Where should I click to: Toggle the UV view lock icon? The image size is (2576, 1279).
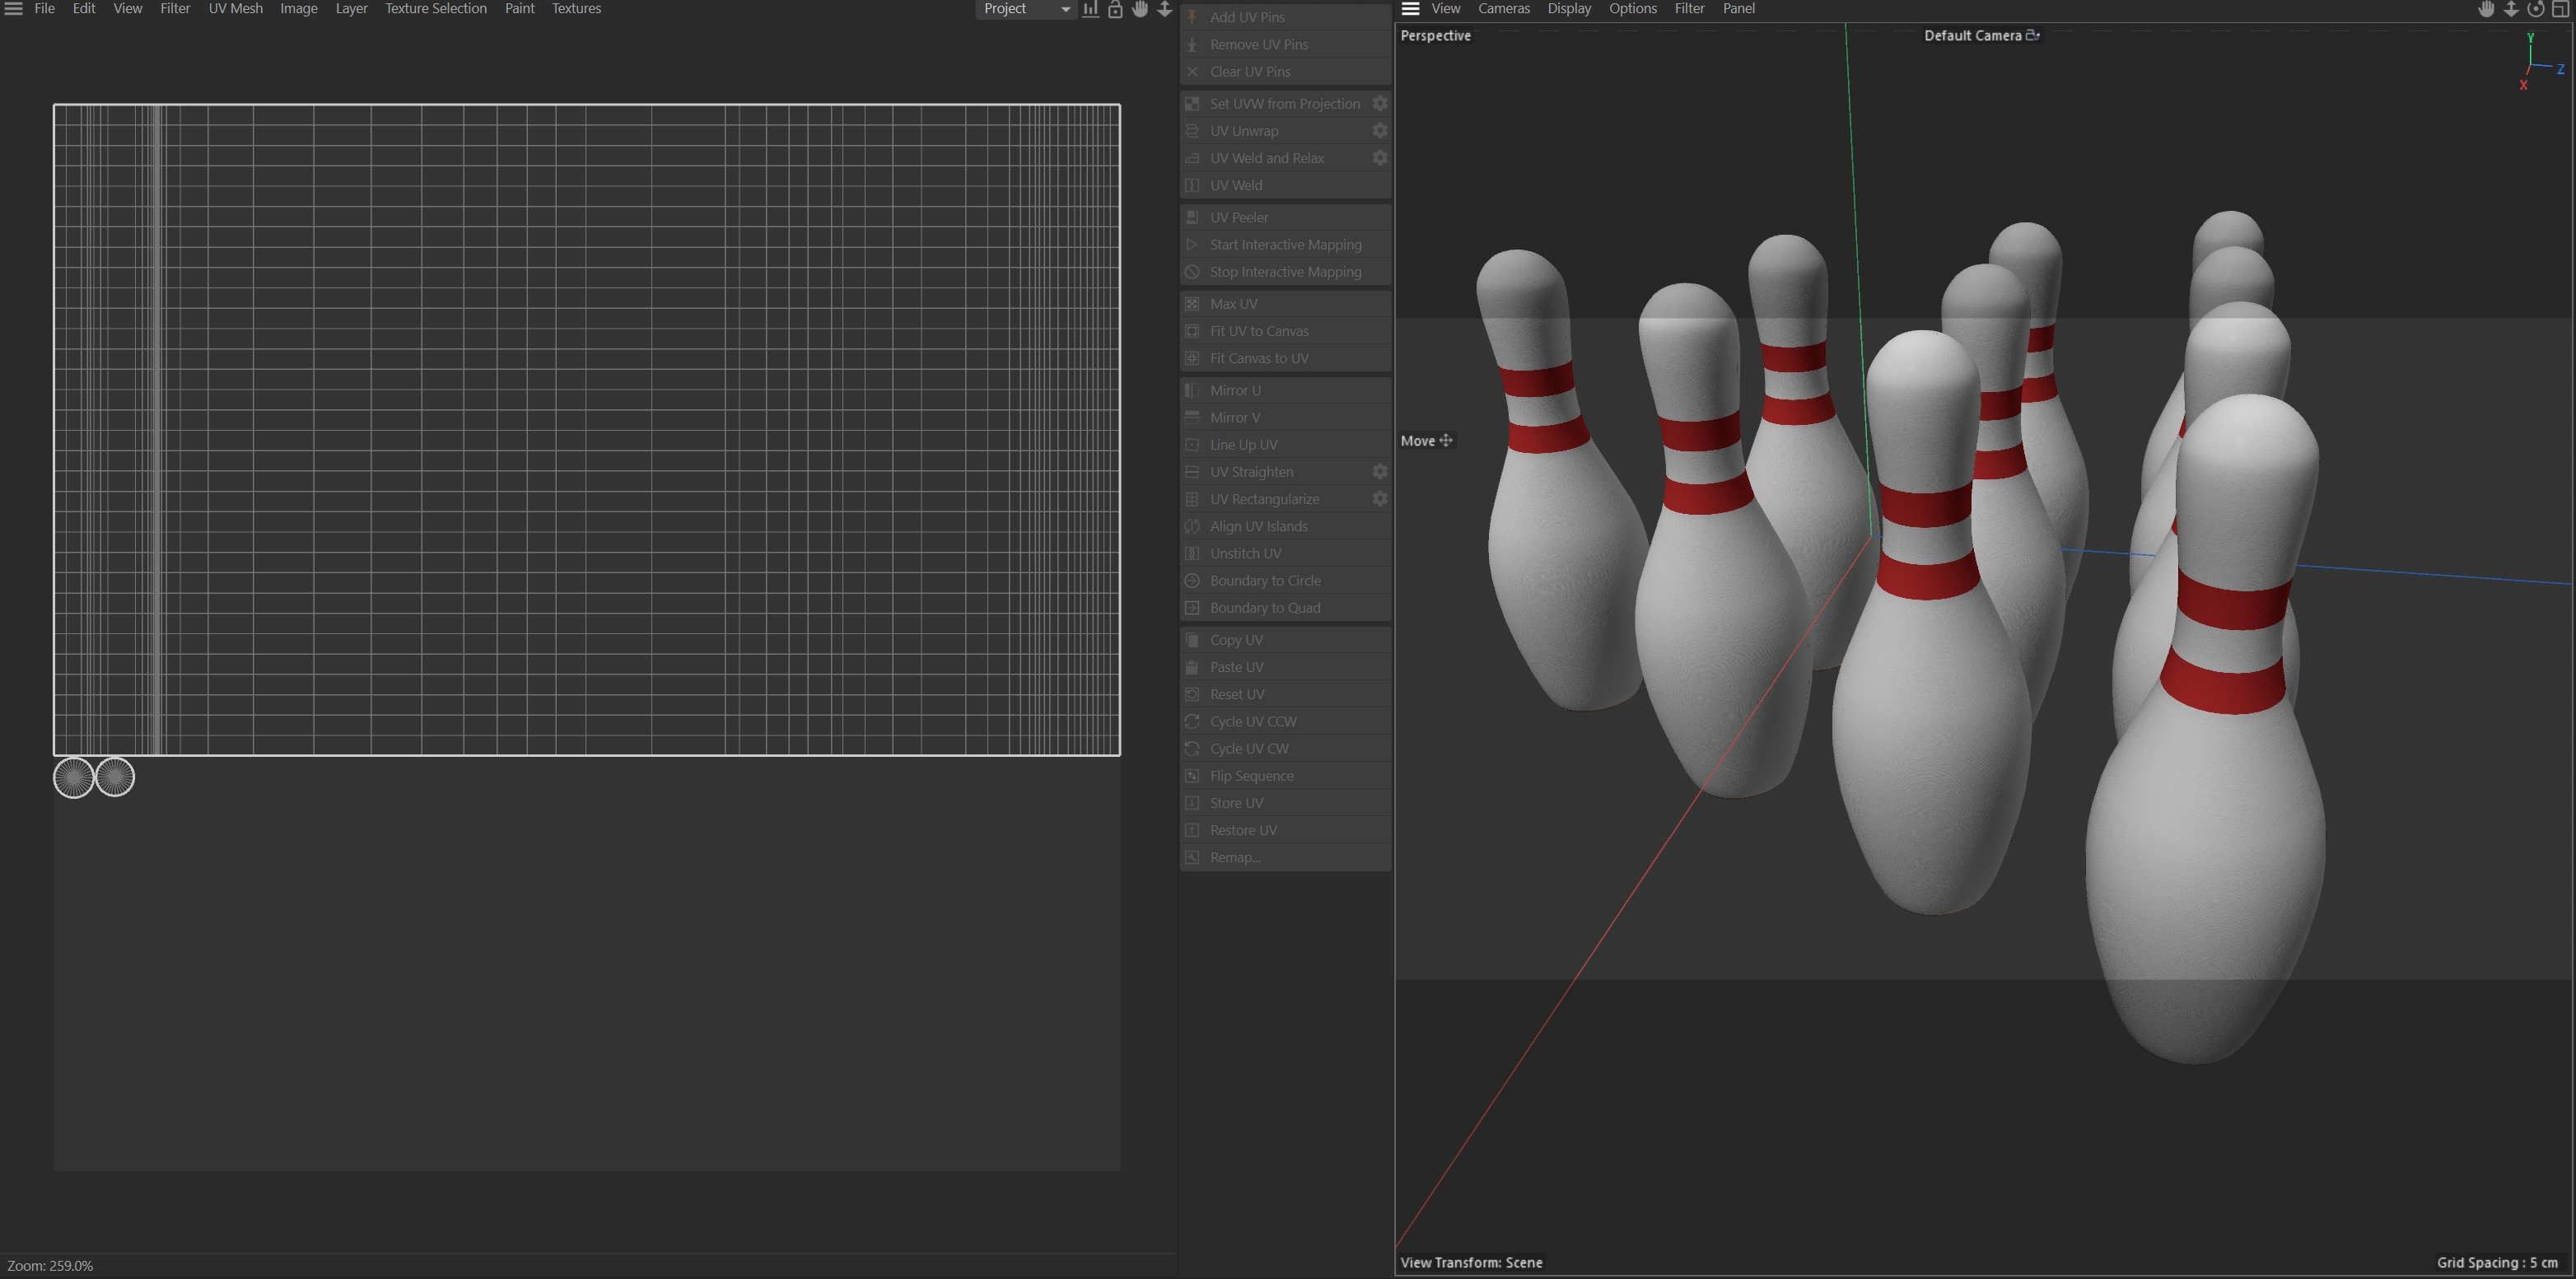(1115, 9)
